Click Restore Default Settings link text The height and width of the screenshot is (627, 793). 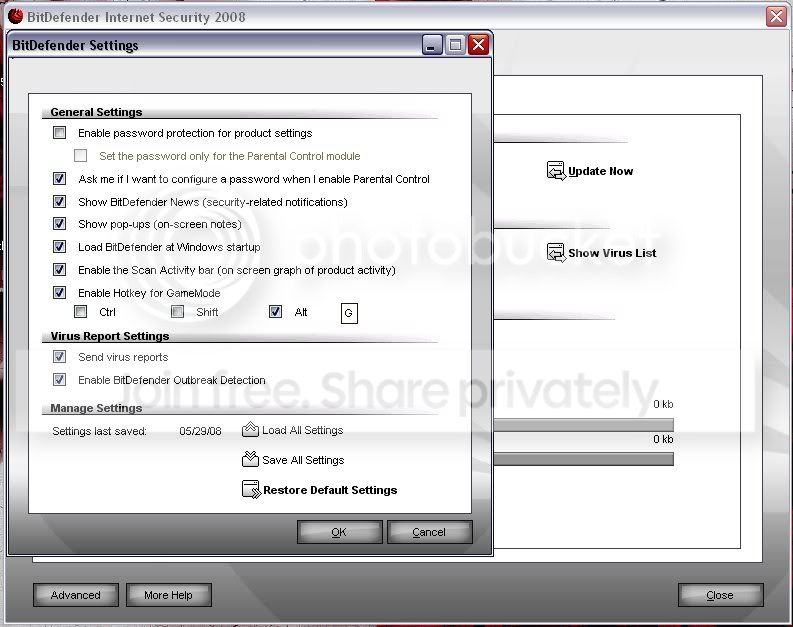[x=330, y=490]
